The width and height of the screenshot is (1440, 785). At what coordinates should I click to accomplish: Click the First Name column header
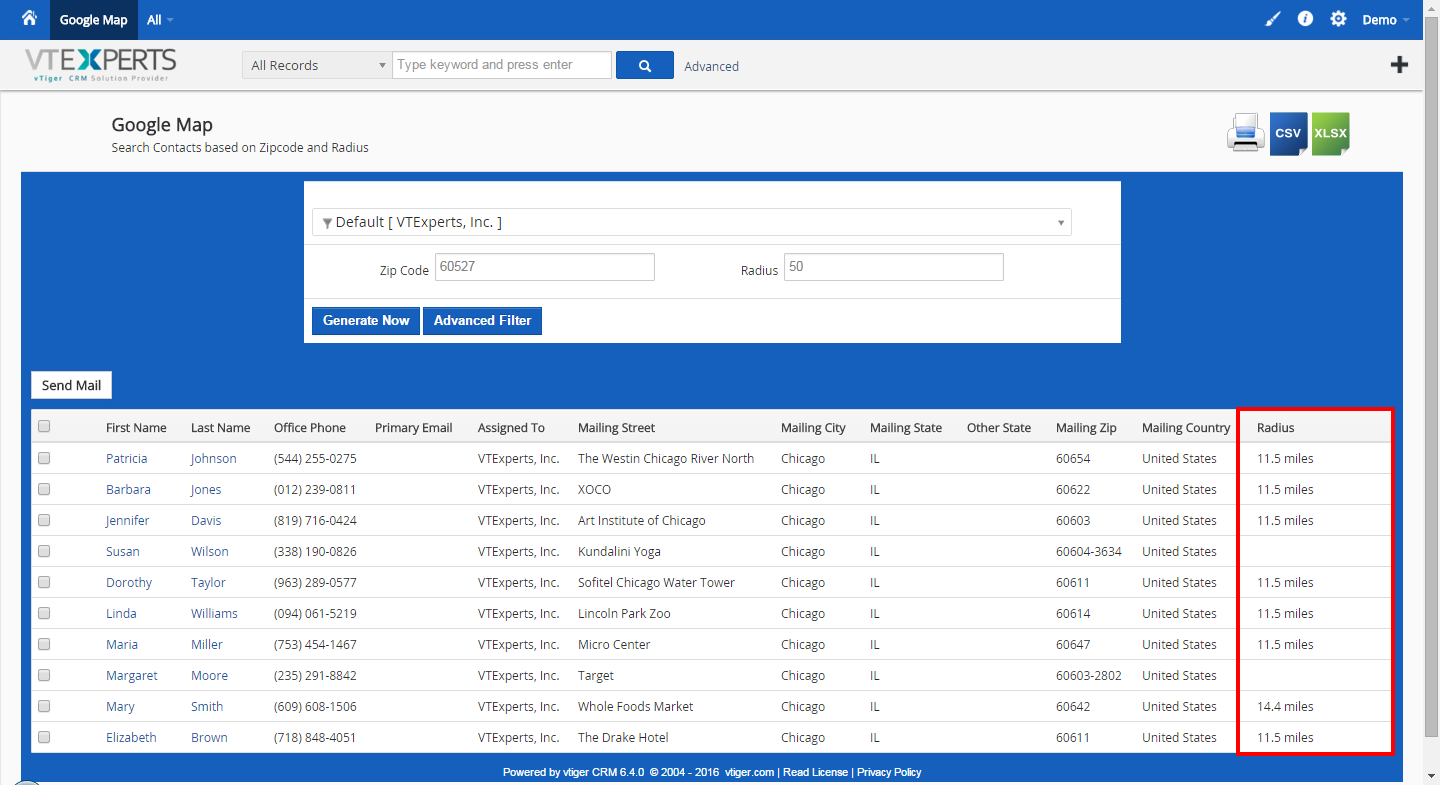[x=136, y=427]
